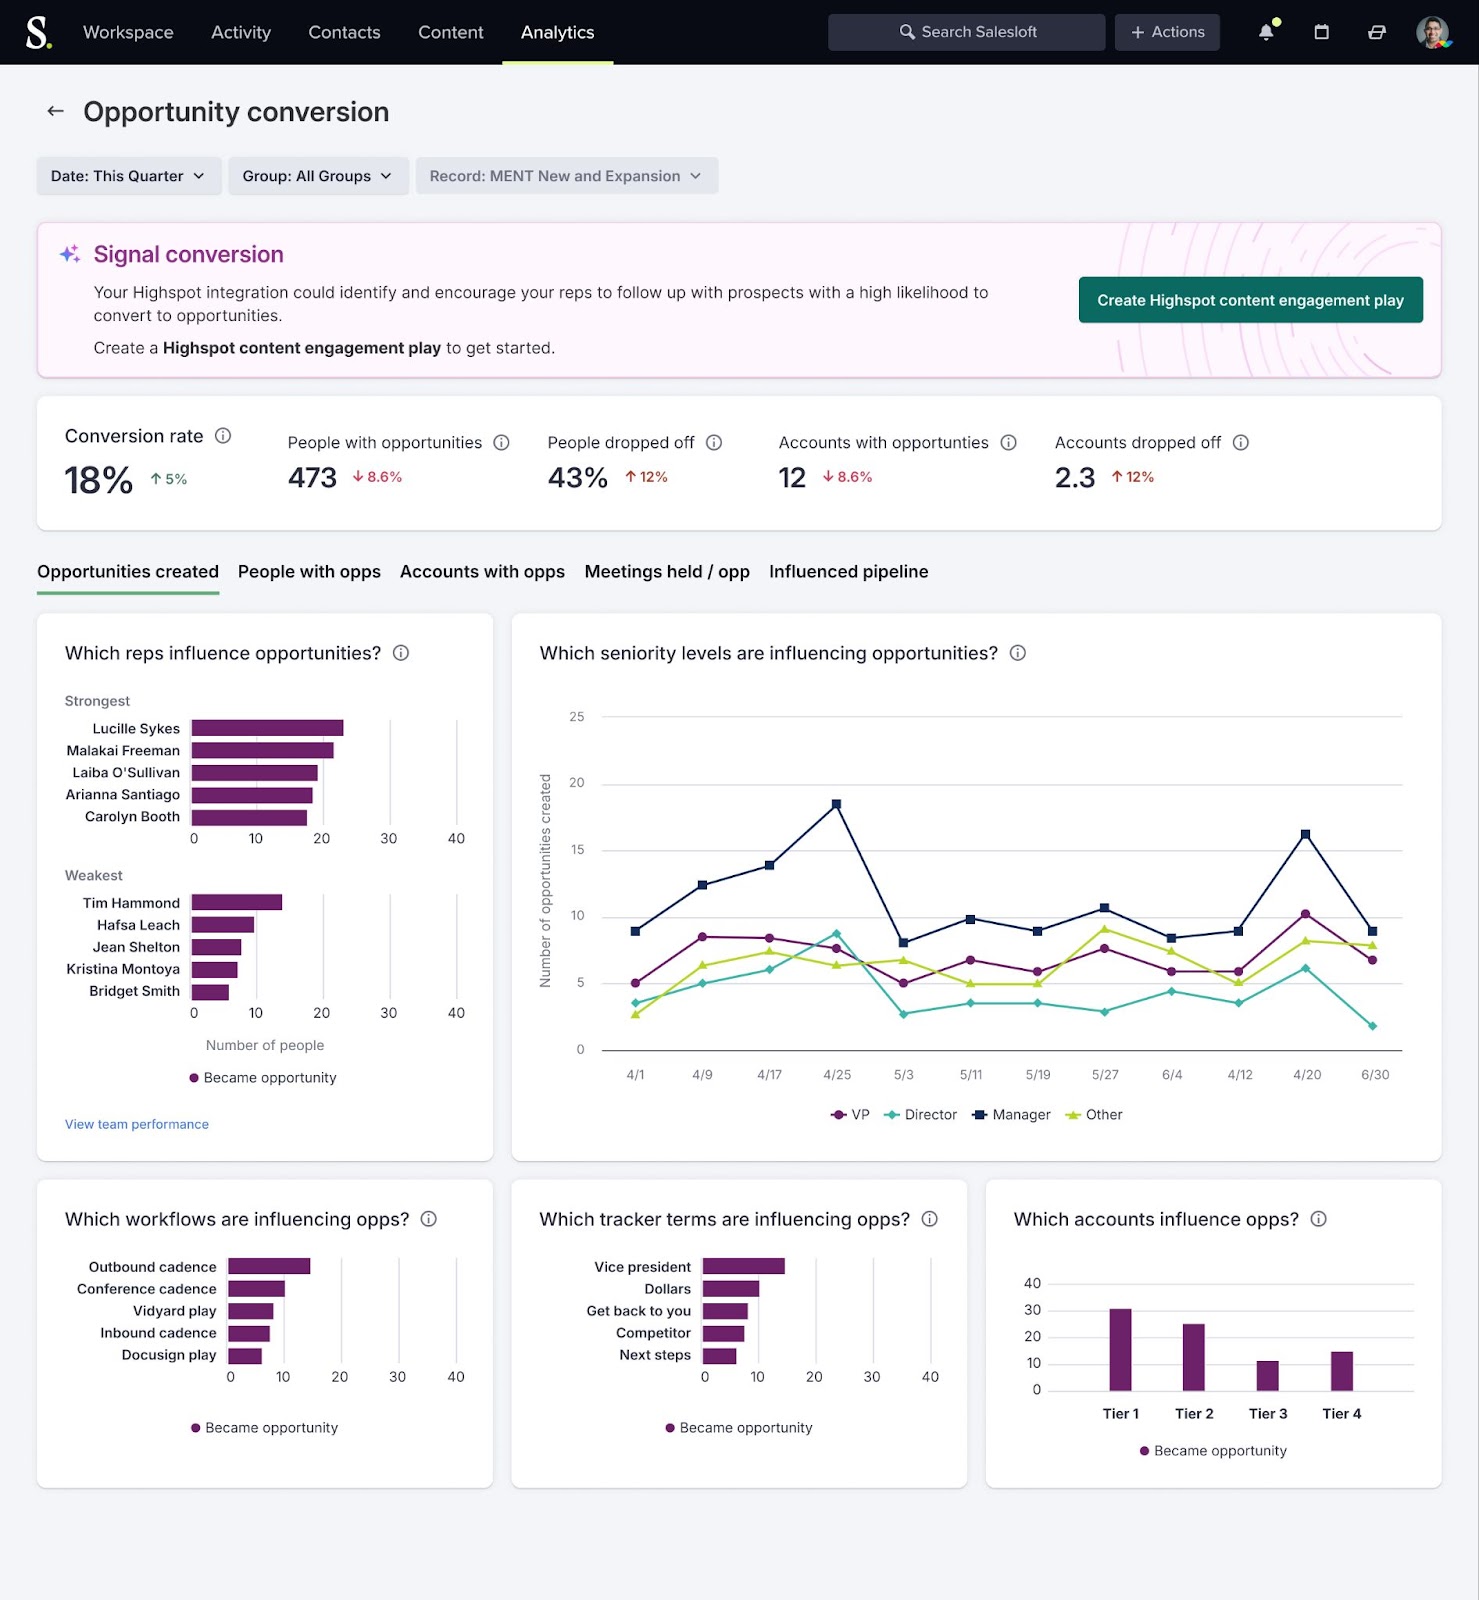Expand Record: MENT New and Expansion dropdown
1479x1600 pixels.
[566, 176]
